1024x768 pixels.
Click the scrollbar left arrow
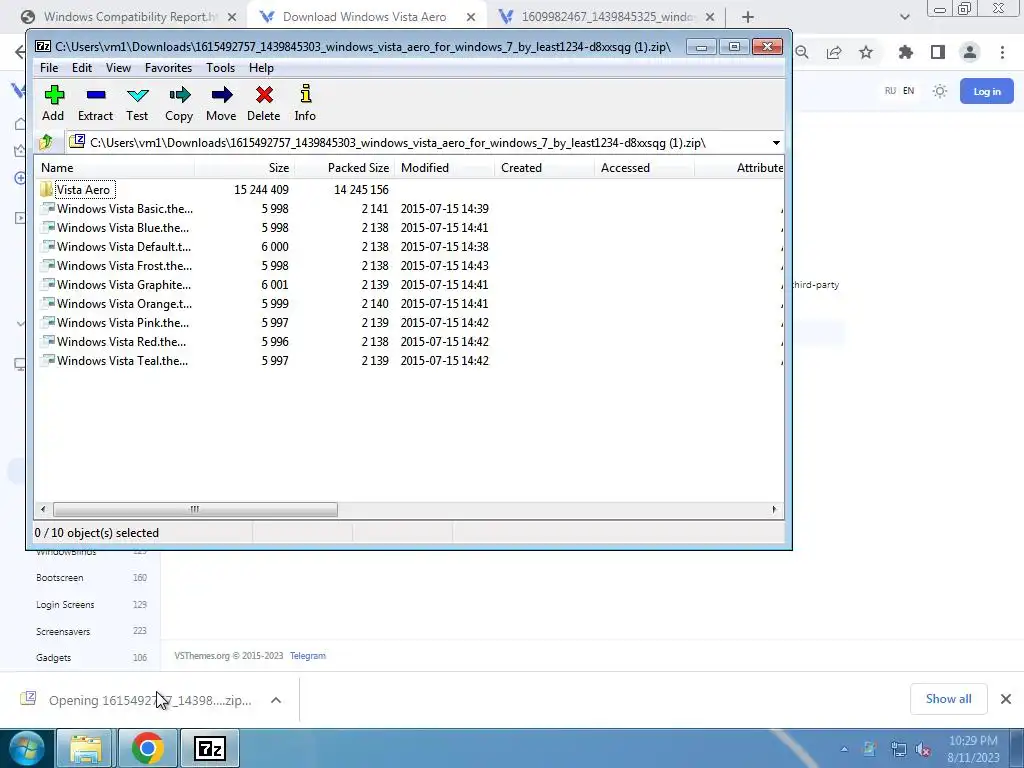pyautogui.click(x=43, y=509)
